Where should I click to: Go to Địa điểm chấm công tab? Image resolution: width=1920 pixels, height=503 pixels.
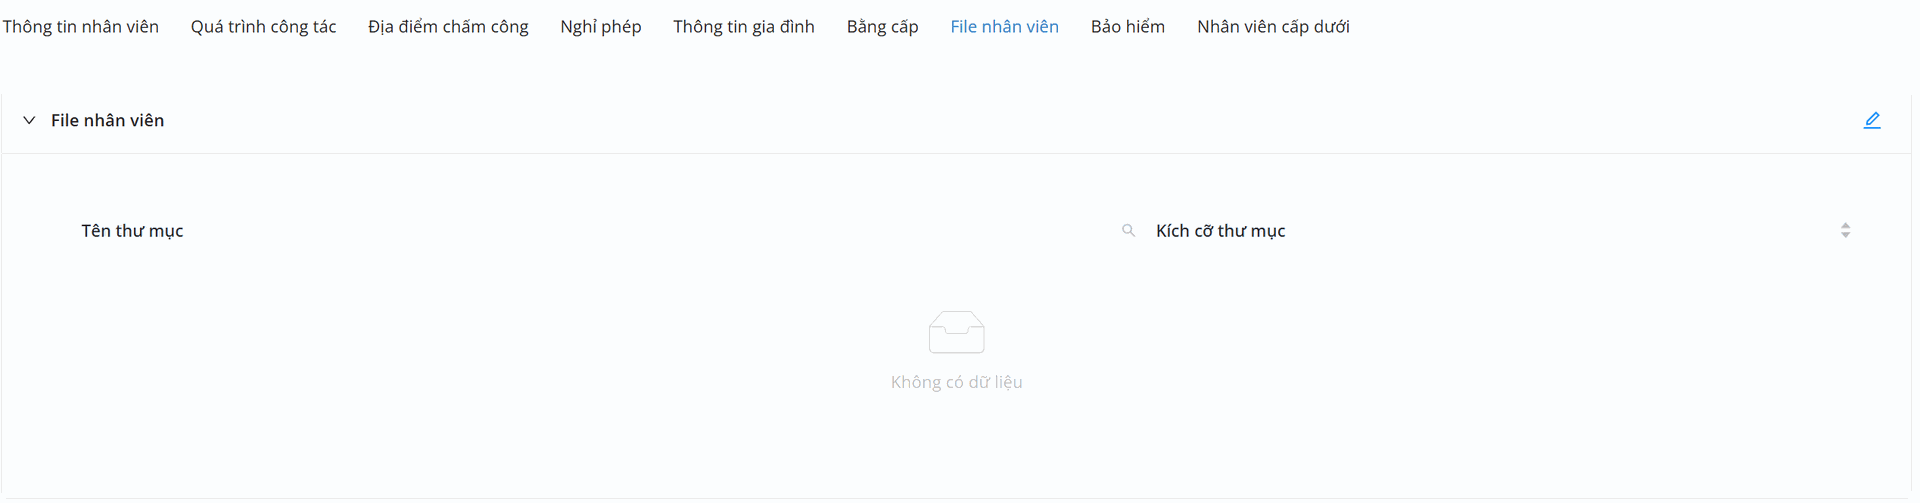pyautogui.click(x=448, y=27)
